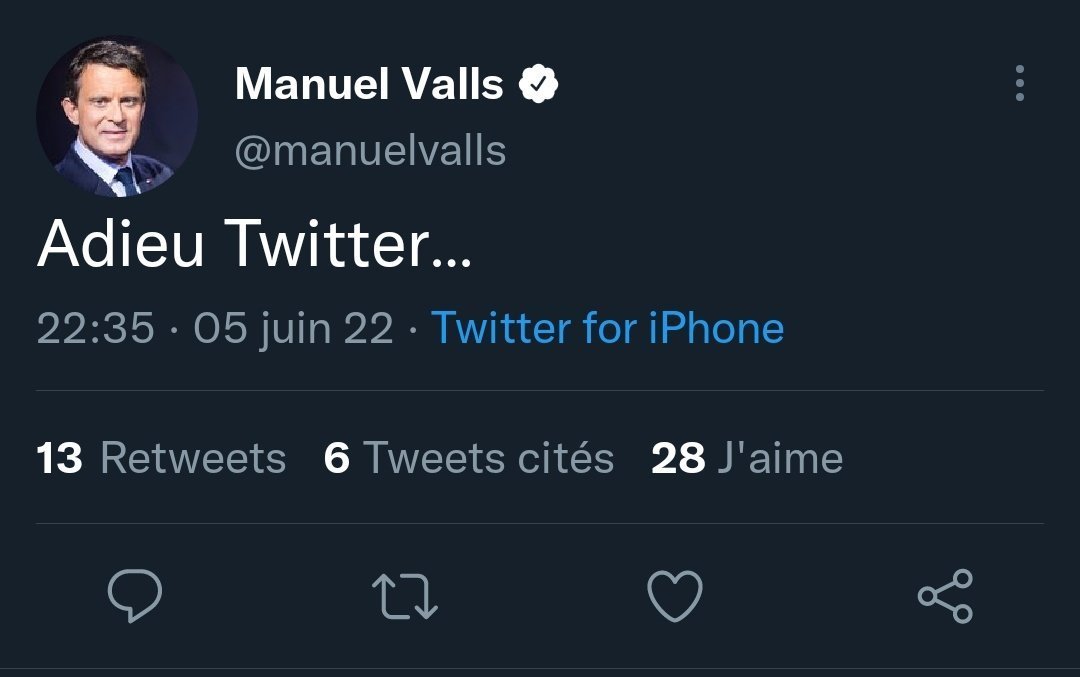Click the verified badge next to Manuel Valls
This screenshot has width=1080, height=677.
538,85
